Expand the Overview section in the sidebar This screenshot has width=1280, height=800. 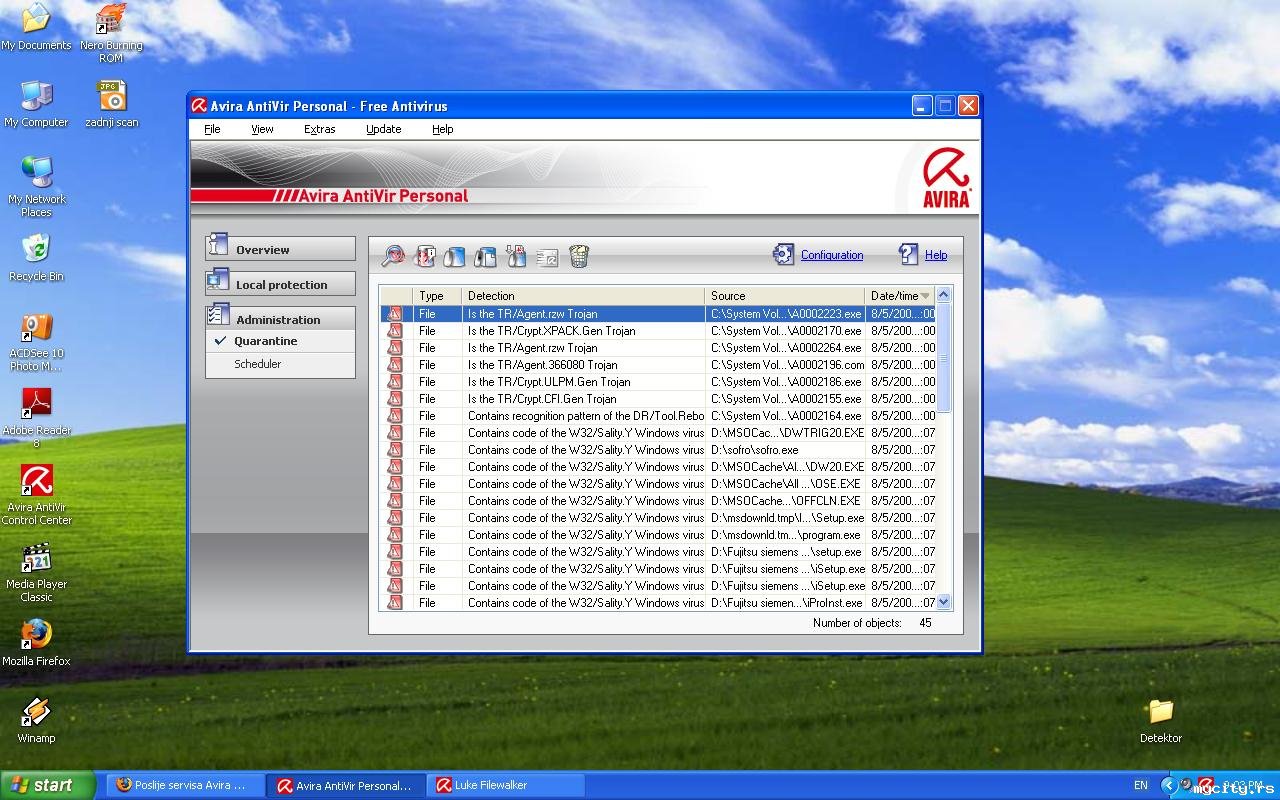280,249
